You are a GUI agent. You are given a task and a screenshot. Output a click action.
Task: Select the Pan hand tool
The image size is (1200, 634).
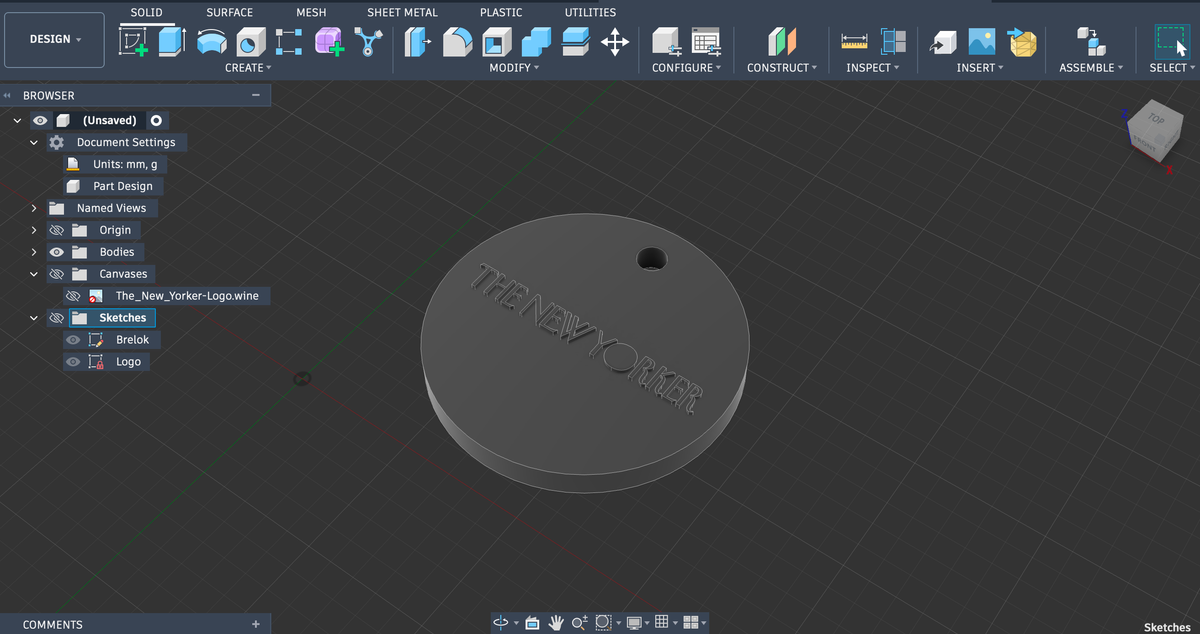[557, 623]
